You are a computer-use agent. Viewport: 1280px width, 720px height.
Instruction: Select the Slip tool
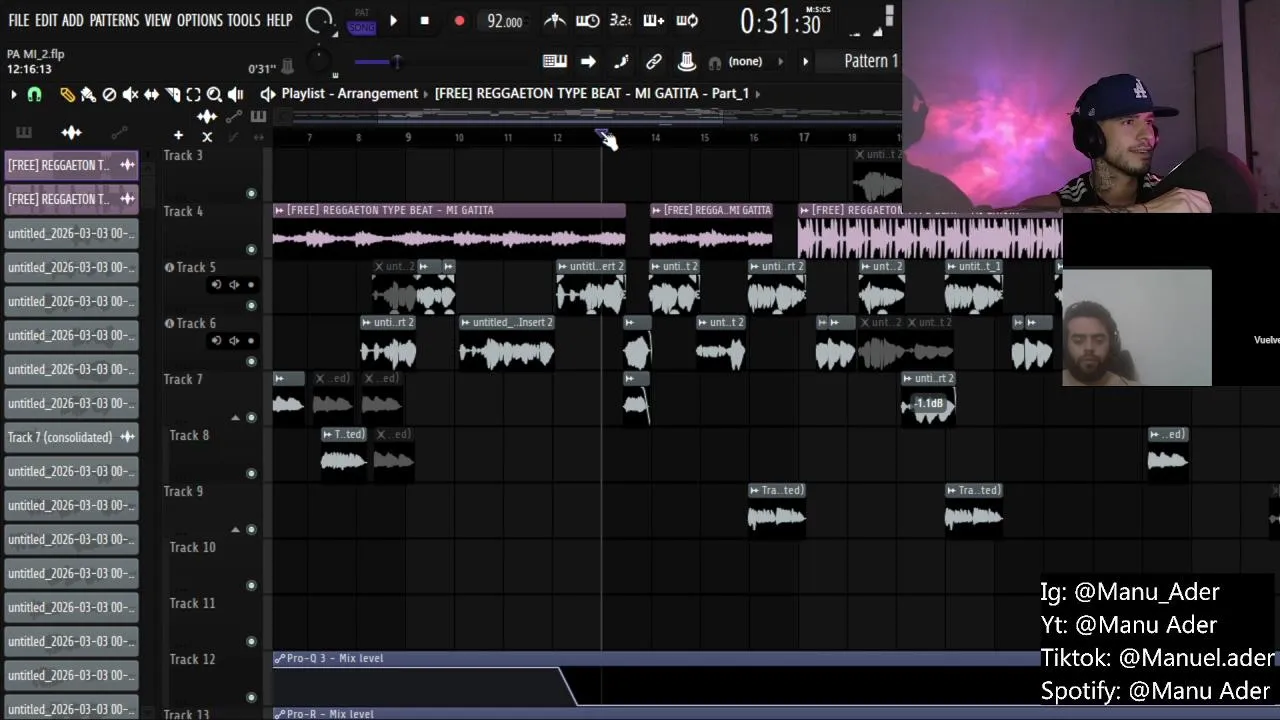pyautogui.click(x=151, y=95)
